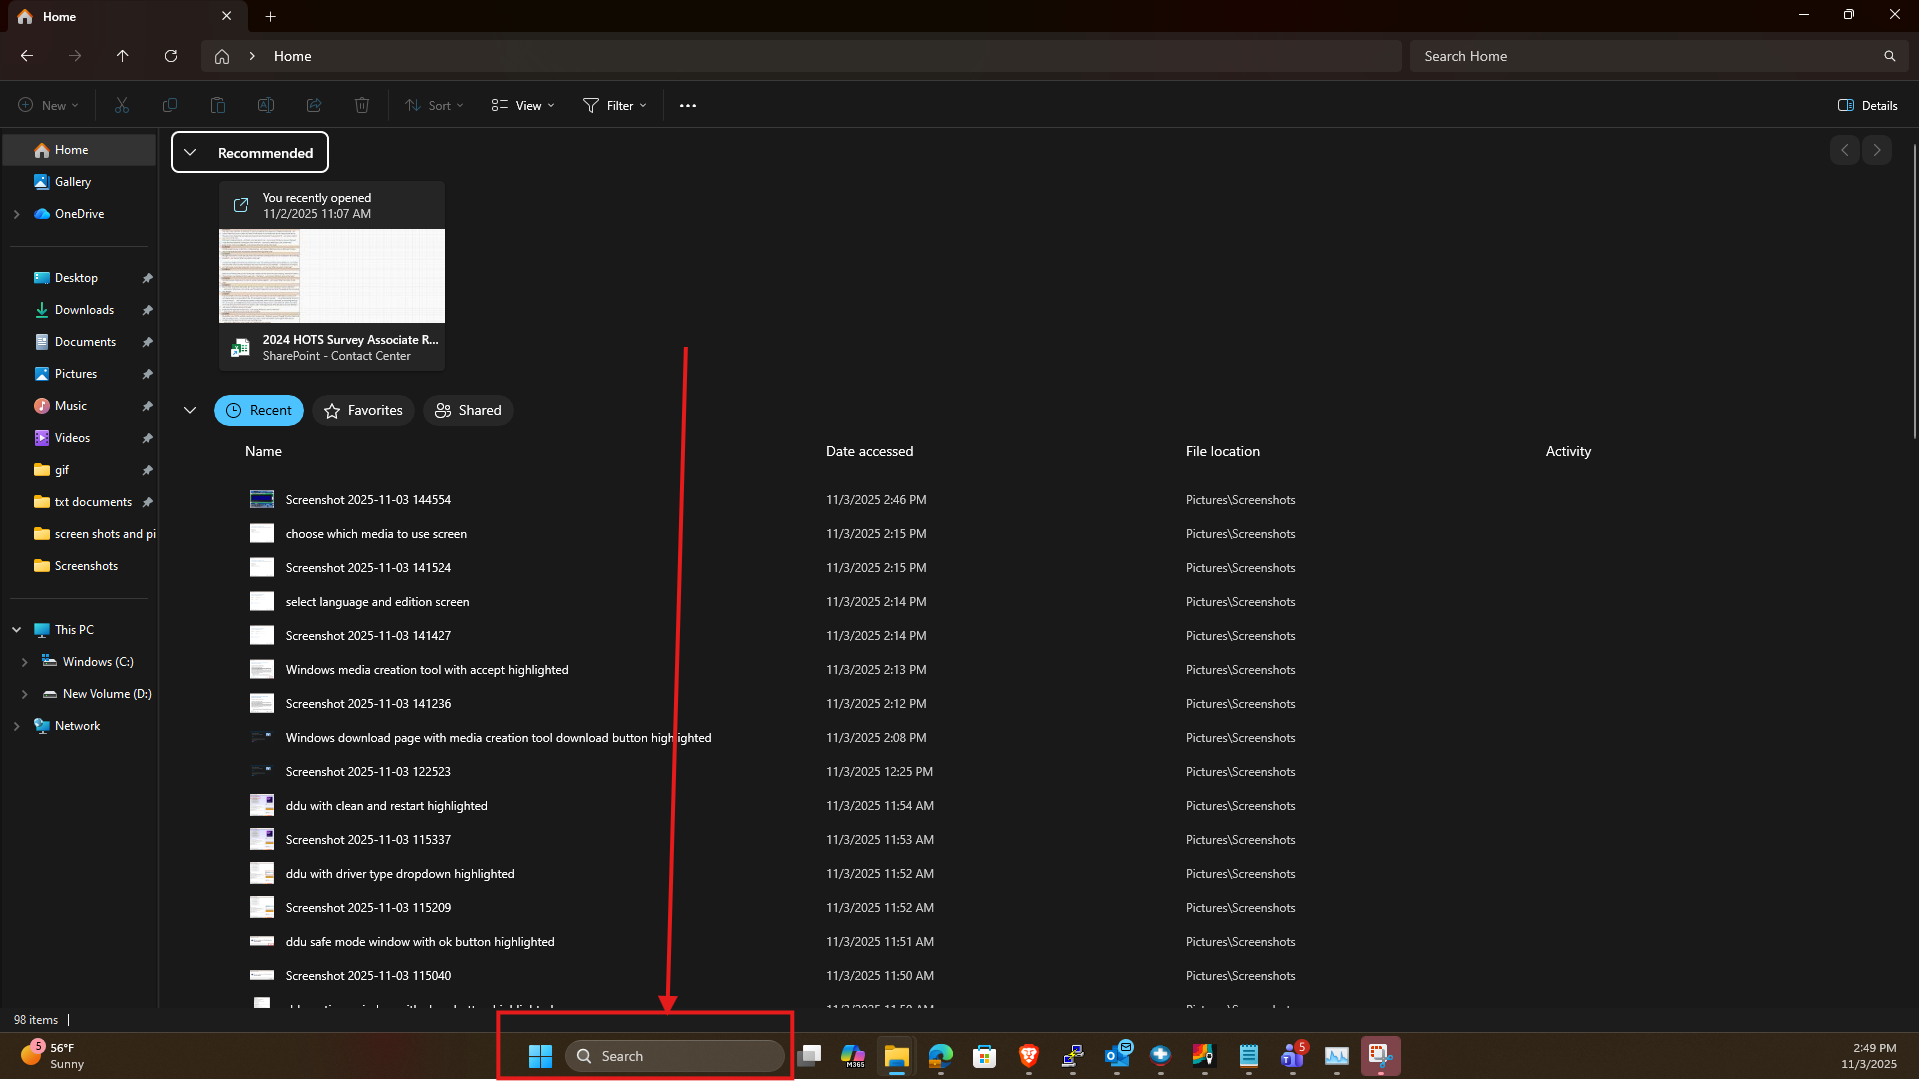Open the See more menu

[x=687, y=105]
